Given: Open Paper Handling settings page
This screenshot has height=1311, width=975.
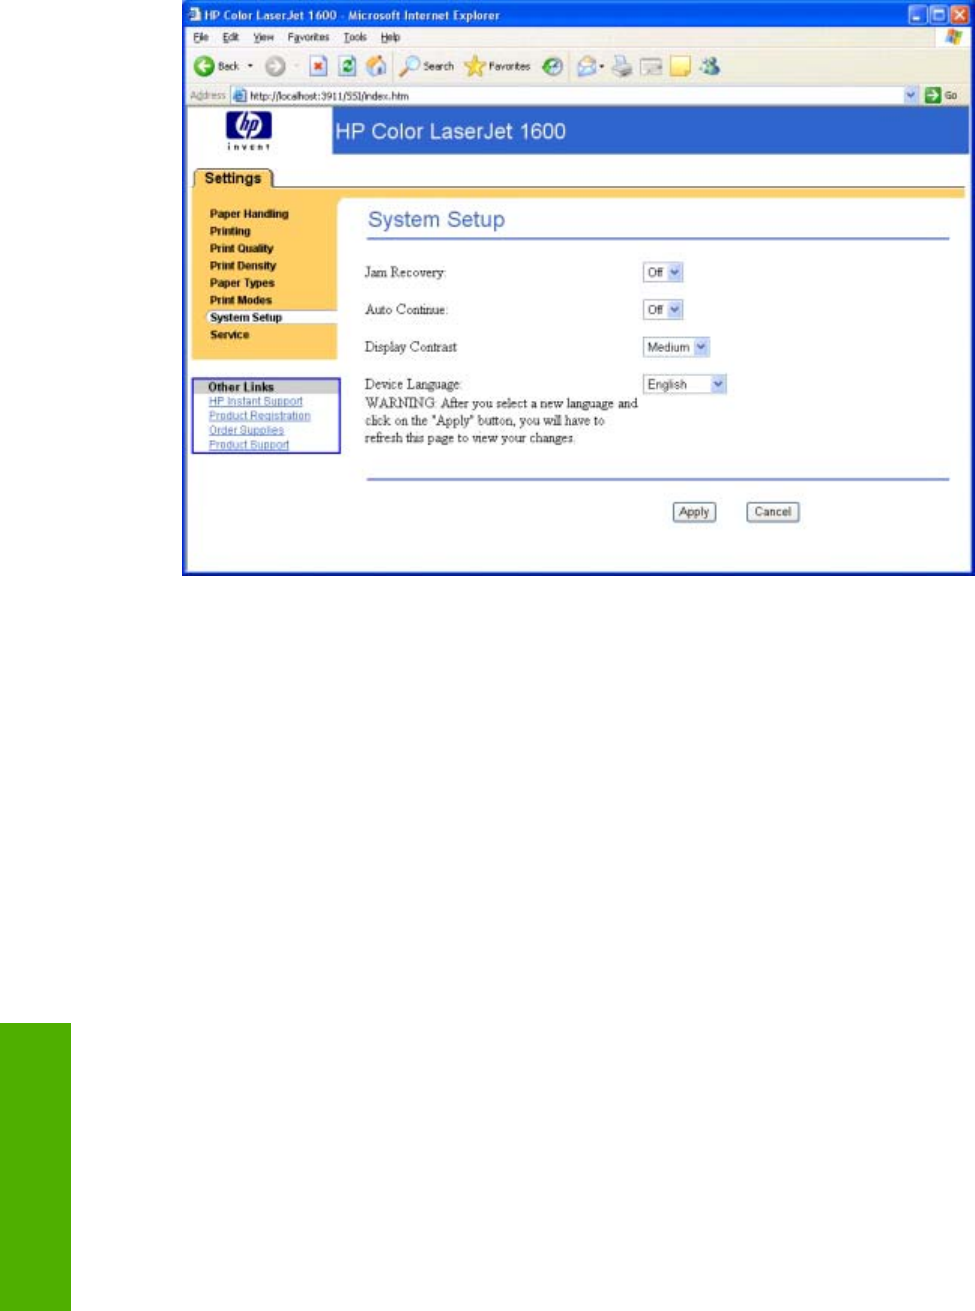Looking at the screenshot, I should click(249, 214).
